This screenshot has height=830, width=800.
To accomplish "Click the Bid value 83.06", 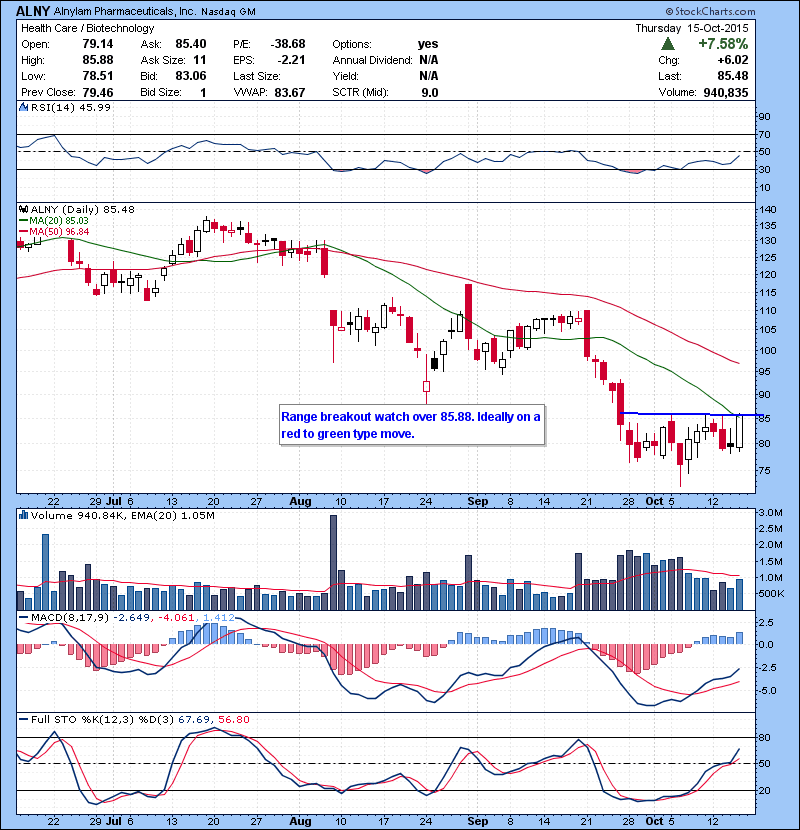I will (x=191, y=76).
